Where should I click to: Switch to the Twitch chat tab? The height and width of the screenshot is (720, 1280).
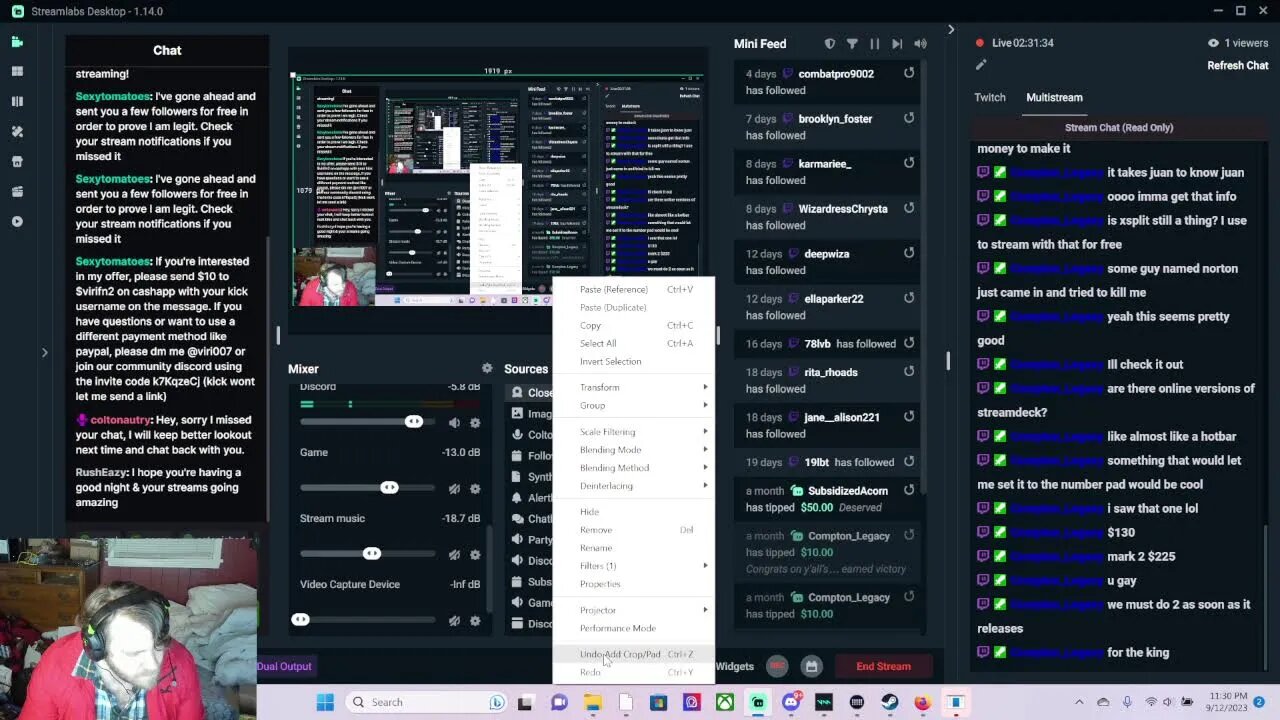(990, 97)
